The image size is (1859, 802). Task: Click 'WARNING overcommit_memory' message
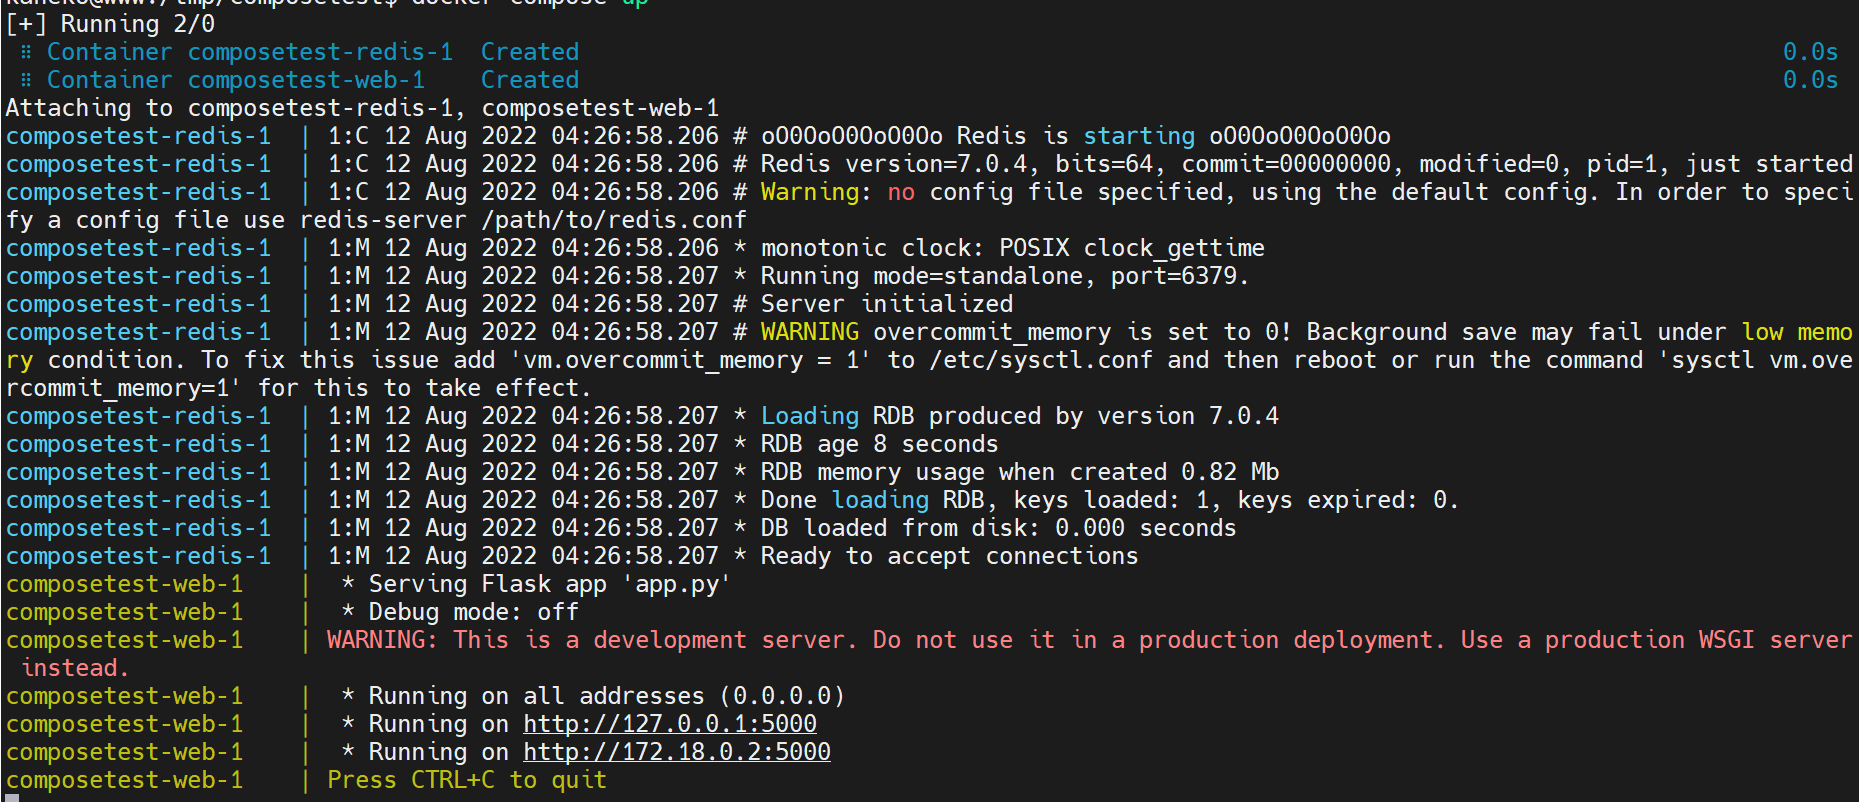coord(936,331)
